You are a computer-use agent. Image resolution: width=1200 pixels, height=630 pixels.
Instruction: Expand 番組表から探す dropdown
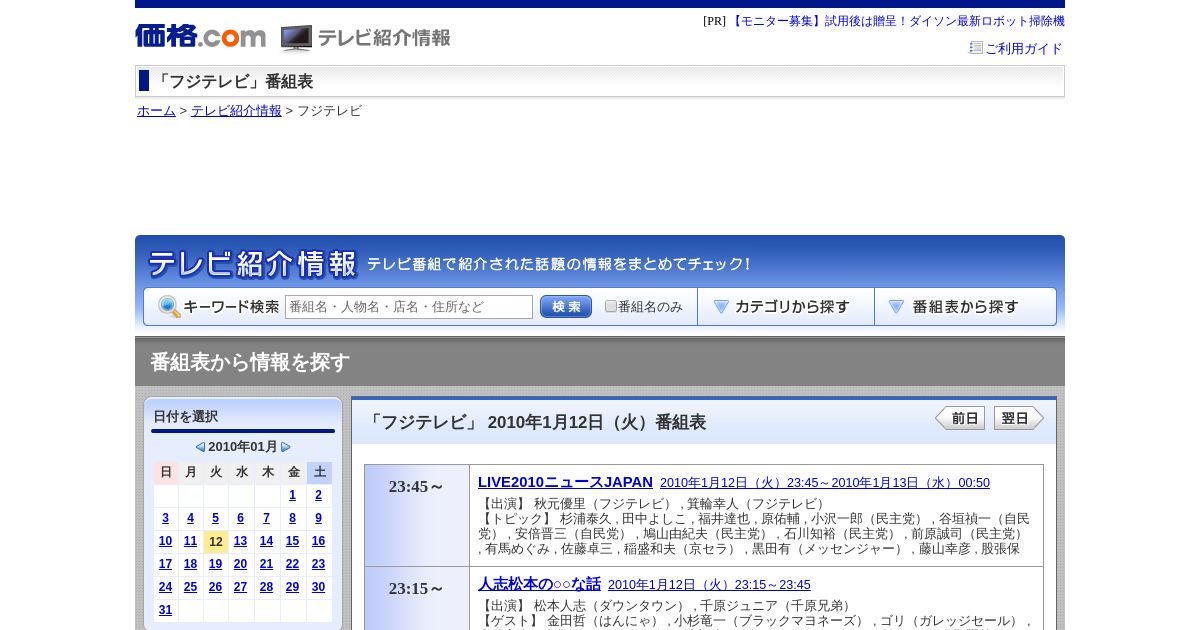click(966, 307)
